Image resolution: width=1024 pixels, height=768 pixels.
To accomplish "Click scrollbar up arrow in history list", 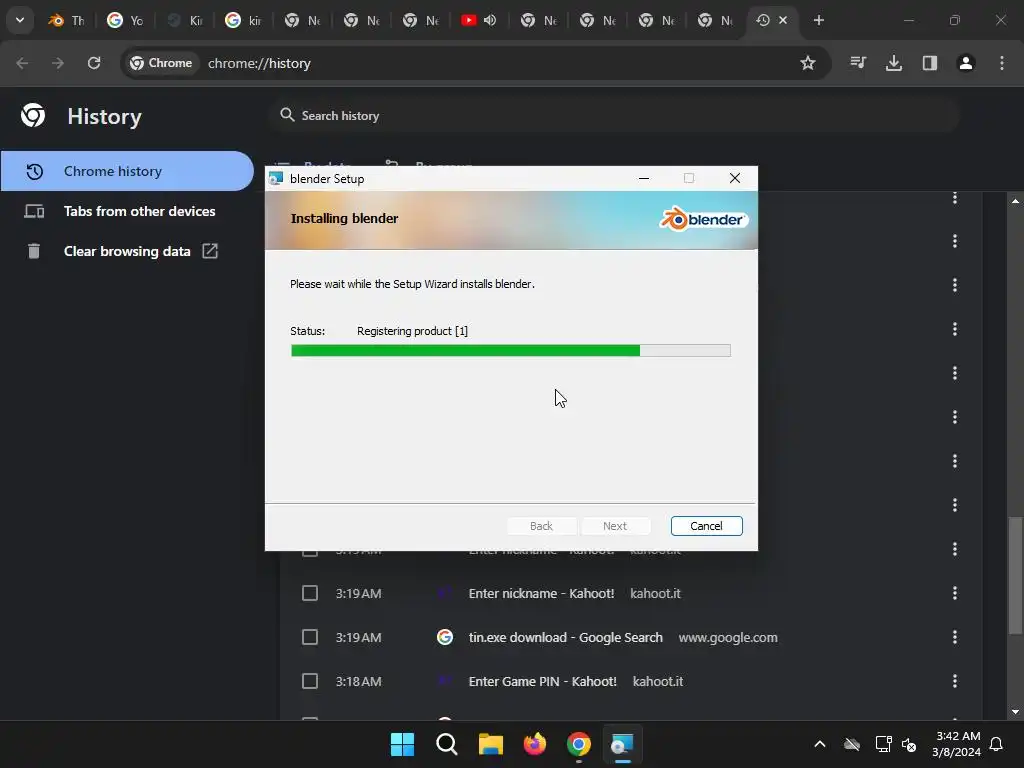I will click(x=1015, y=200).
